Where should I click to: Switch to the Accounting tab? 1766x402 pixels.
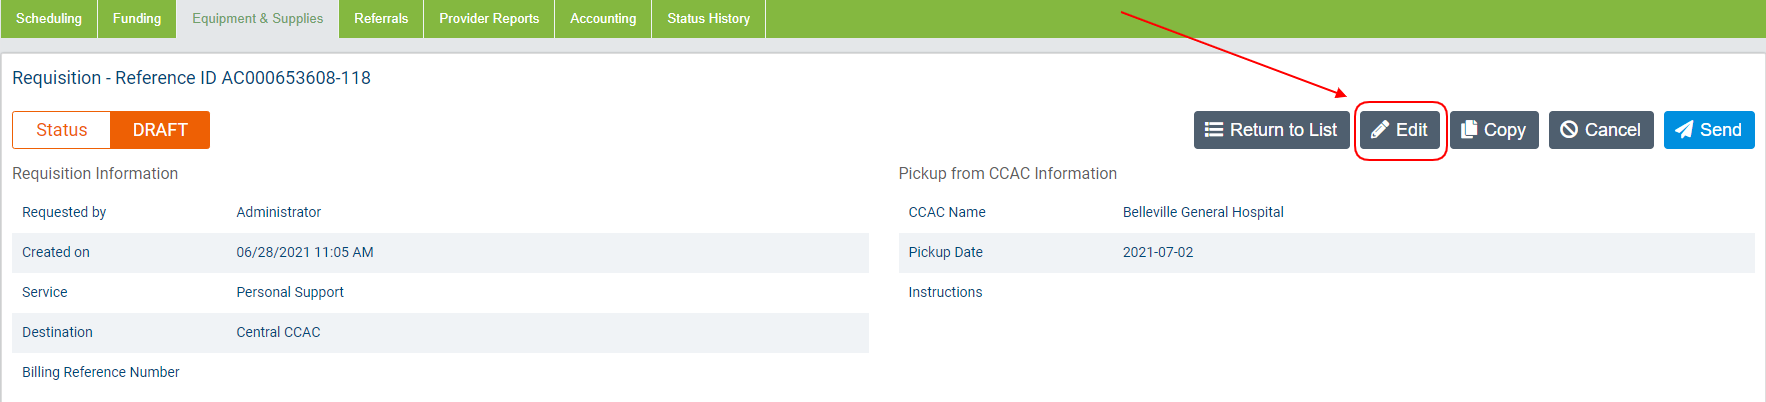pyautogui.click(x=603, y=19)
